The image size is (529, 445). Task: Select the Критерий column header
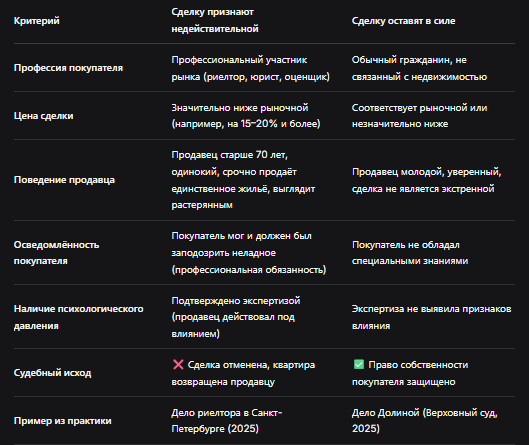(36, 21)
